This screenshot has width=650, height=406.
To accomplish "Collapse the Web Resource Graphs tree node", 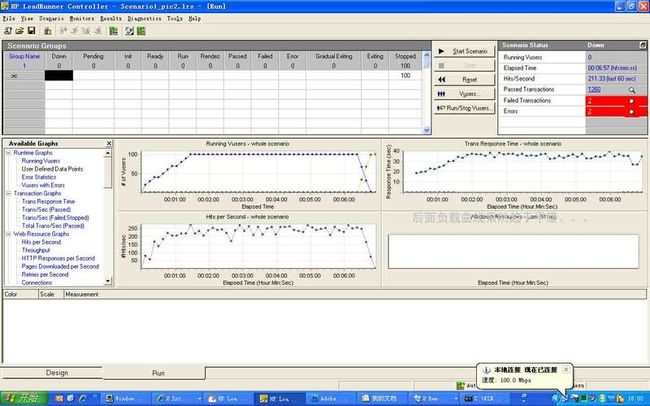I will pos(8,234).
